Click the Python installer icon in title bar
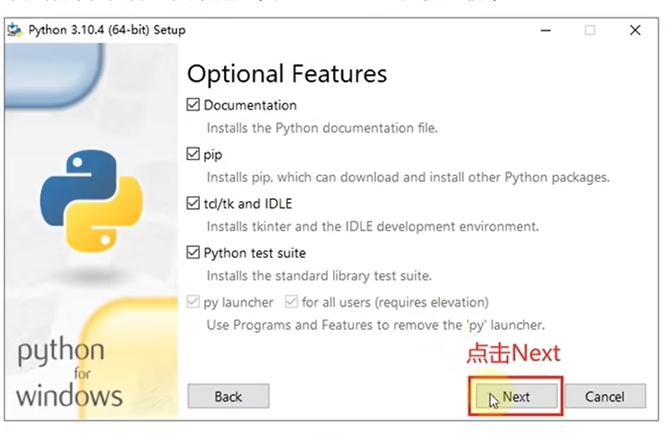Image resolution: width=666 pixels, height=433 pixels. pos(14,30)
